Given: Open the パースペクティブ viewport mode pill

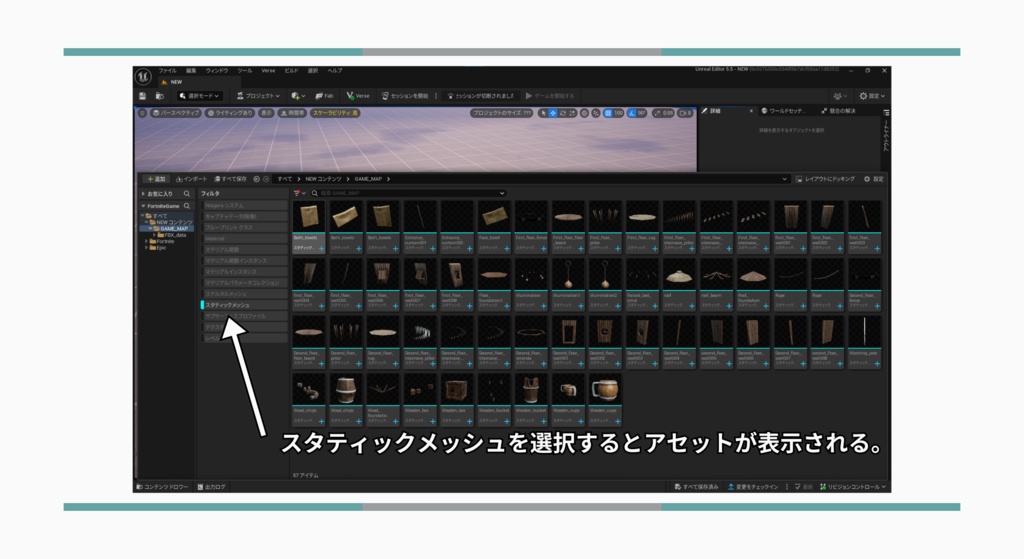Looking at the screenshot, I should point(176,113).
